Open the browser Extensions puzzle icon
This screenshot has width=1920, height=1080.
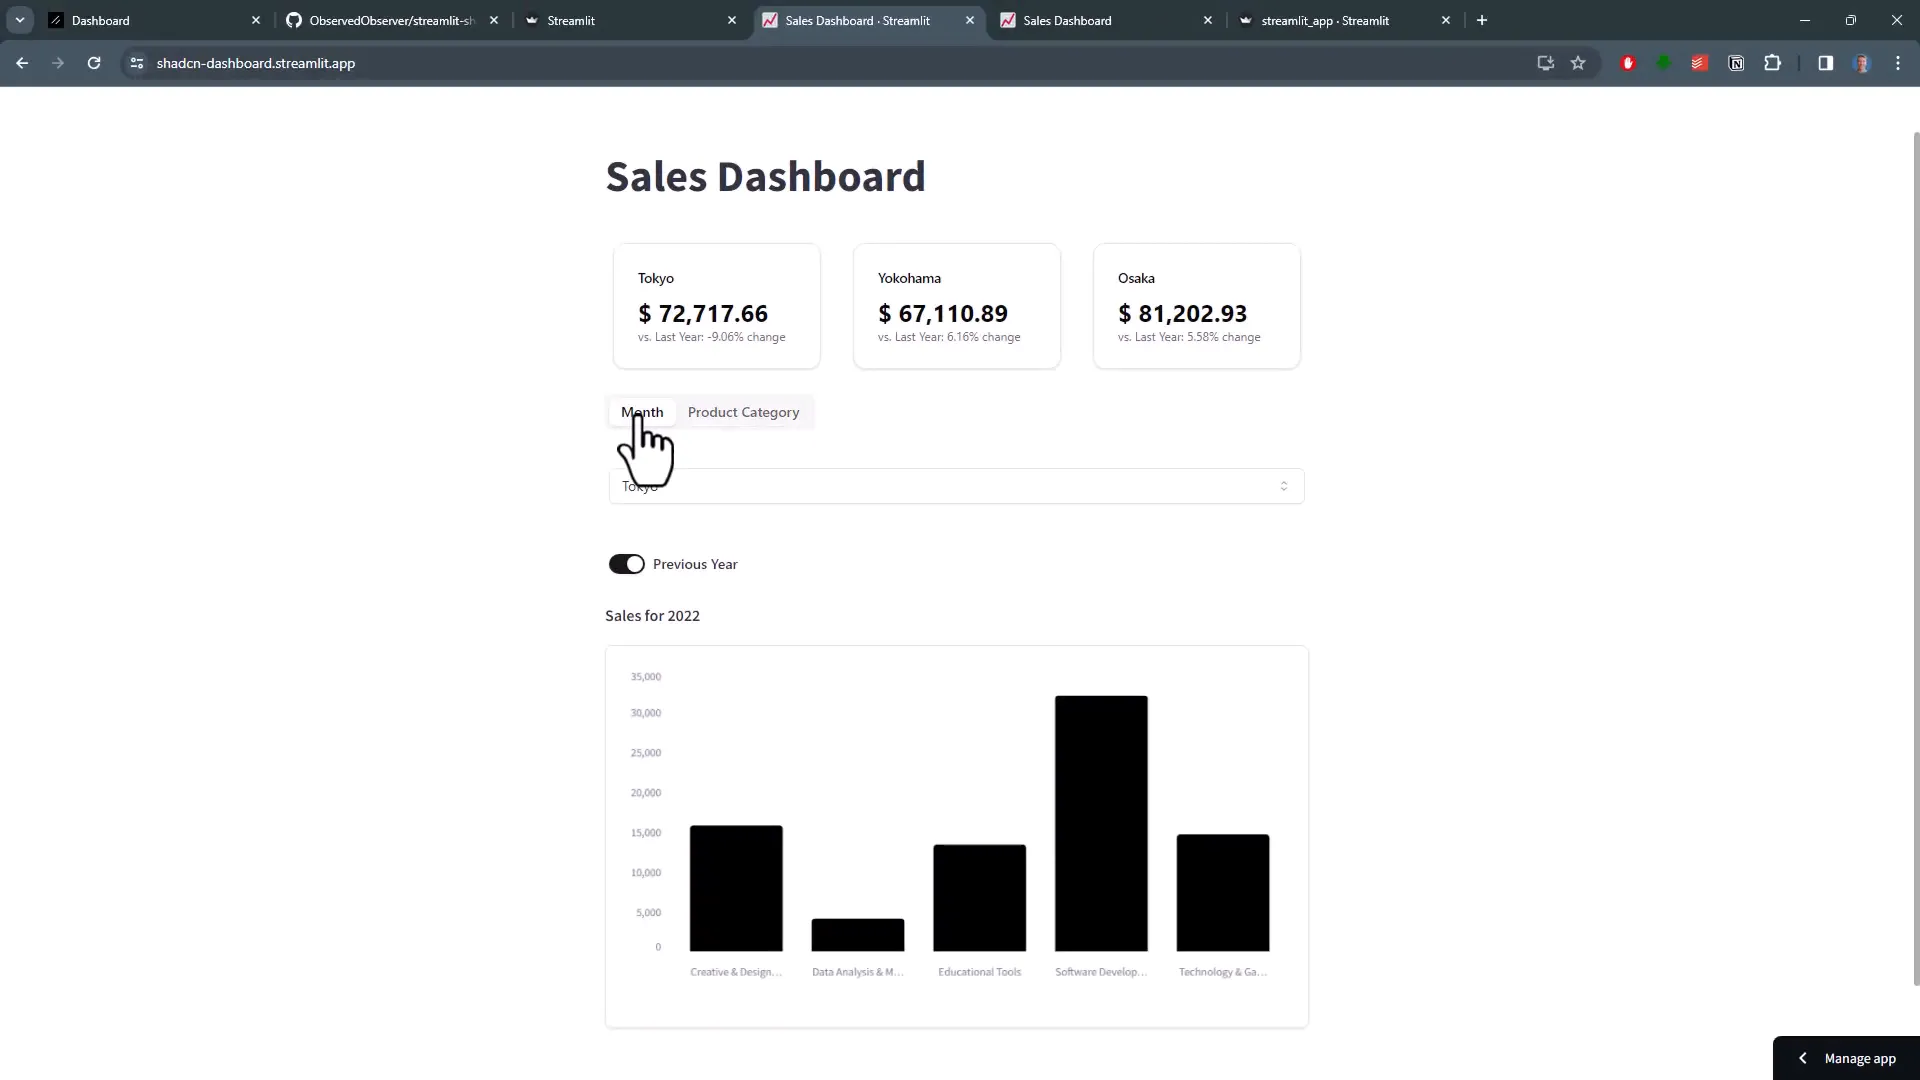(1773, 63)
